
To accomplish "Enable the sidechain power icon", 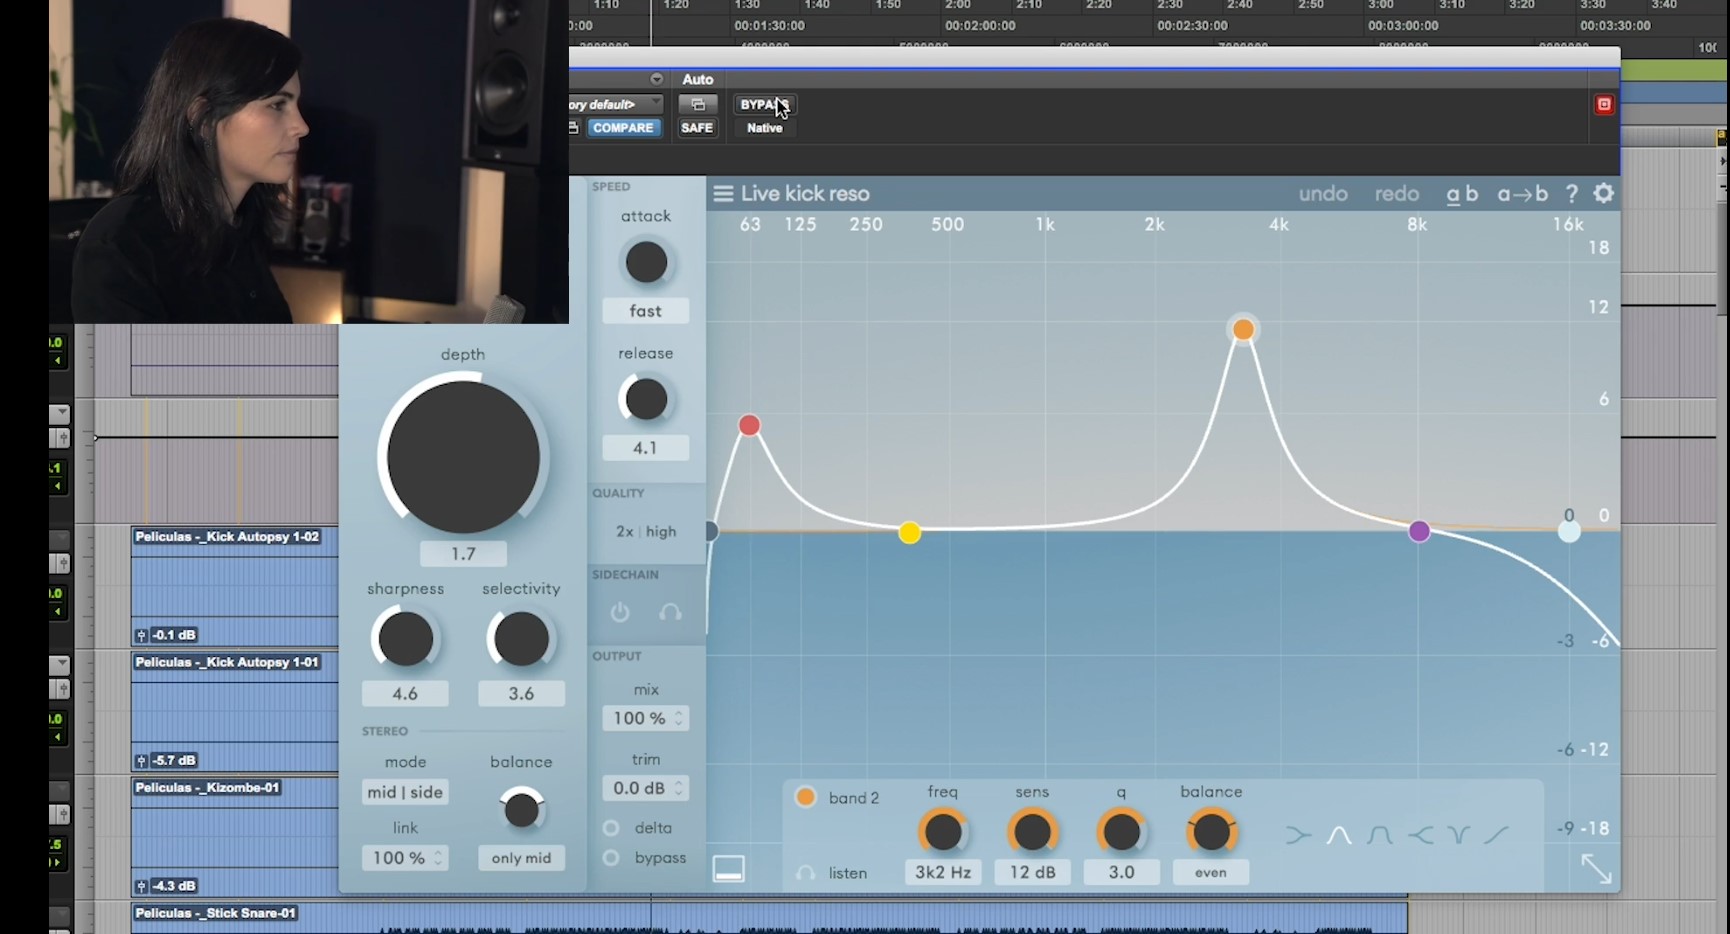I will click(620, 612).
